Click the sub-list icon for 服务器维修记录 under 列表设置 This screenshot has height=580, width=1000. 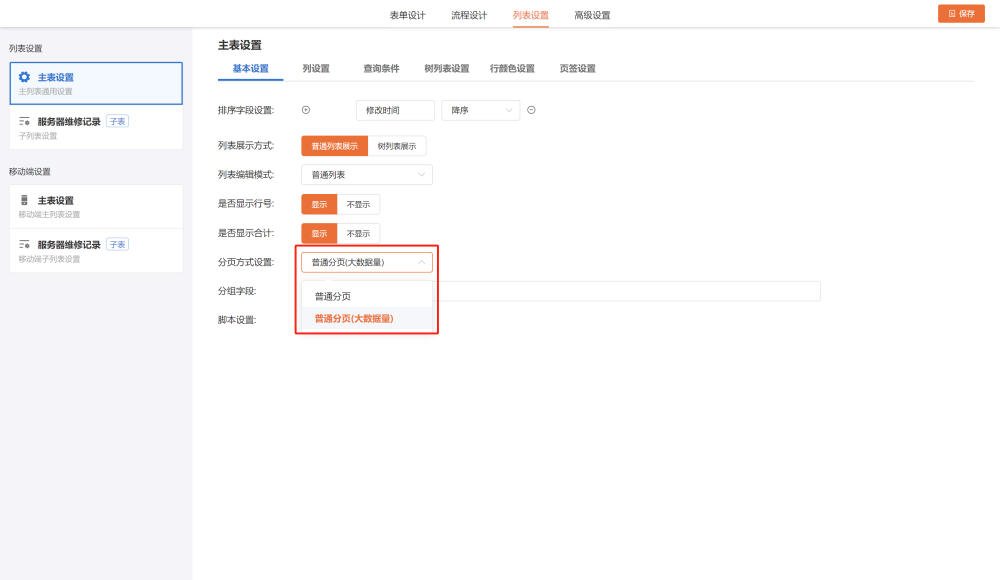click(25, 121)
